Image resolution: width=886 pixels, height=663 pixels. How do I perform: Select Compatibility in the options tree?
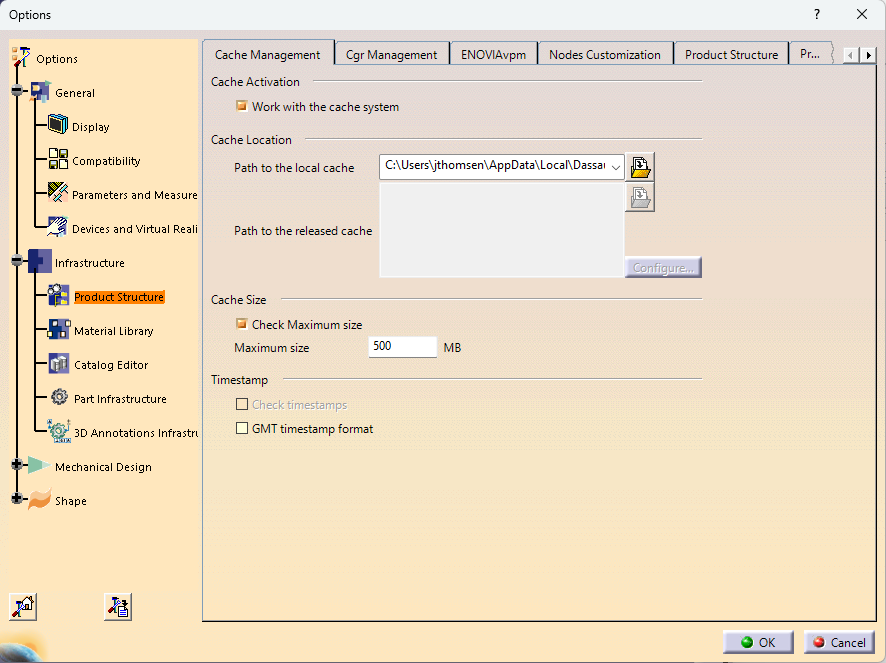coord(106,161)
